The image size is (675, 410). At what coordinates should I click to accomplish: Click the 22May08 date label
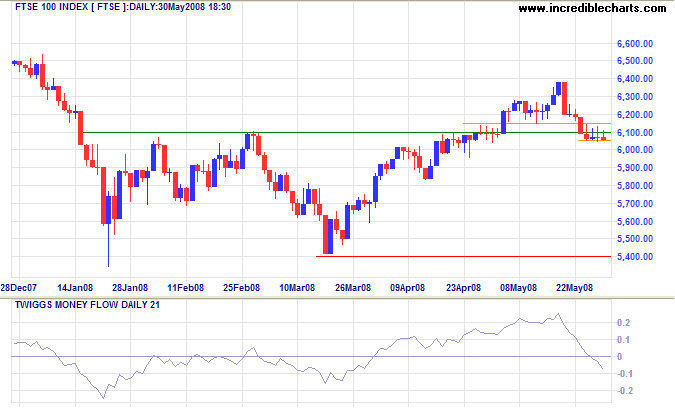pos(574,288)
